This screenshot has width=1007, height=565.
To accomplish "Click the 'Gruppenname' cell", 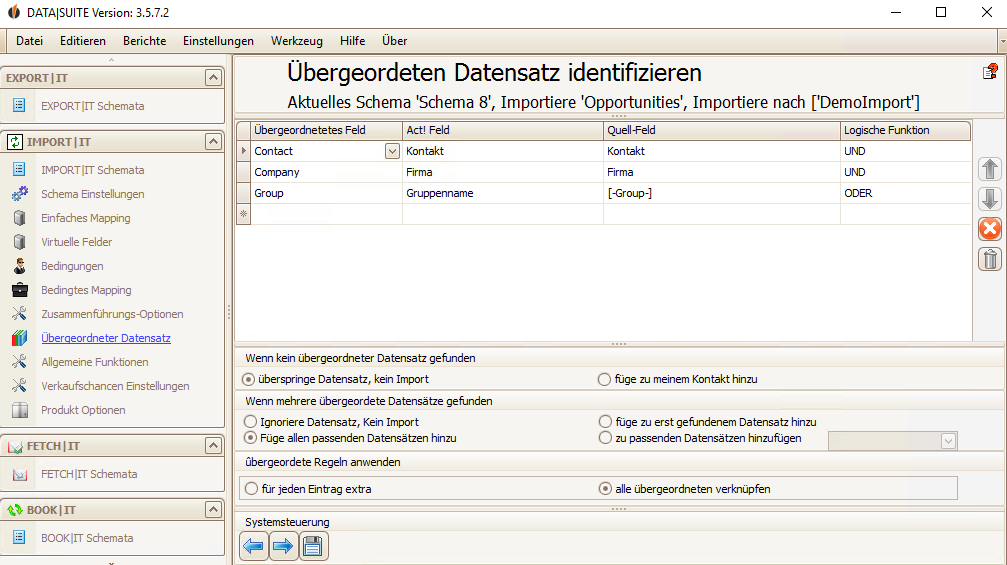I will 503,193.
